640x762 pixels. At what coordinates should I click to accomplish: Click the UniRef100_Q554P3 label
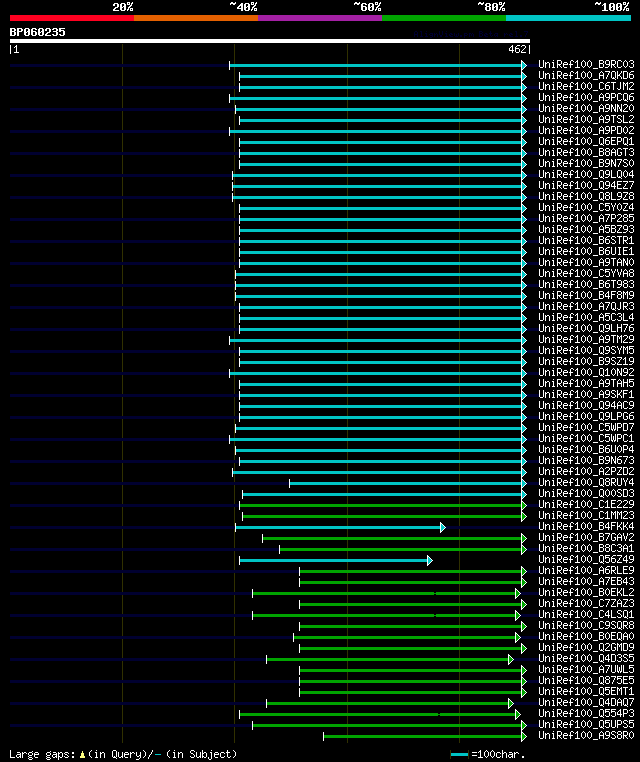click(586, 714)
